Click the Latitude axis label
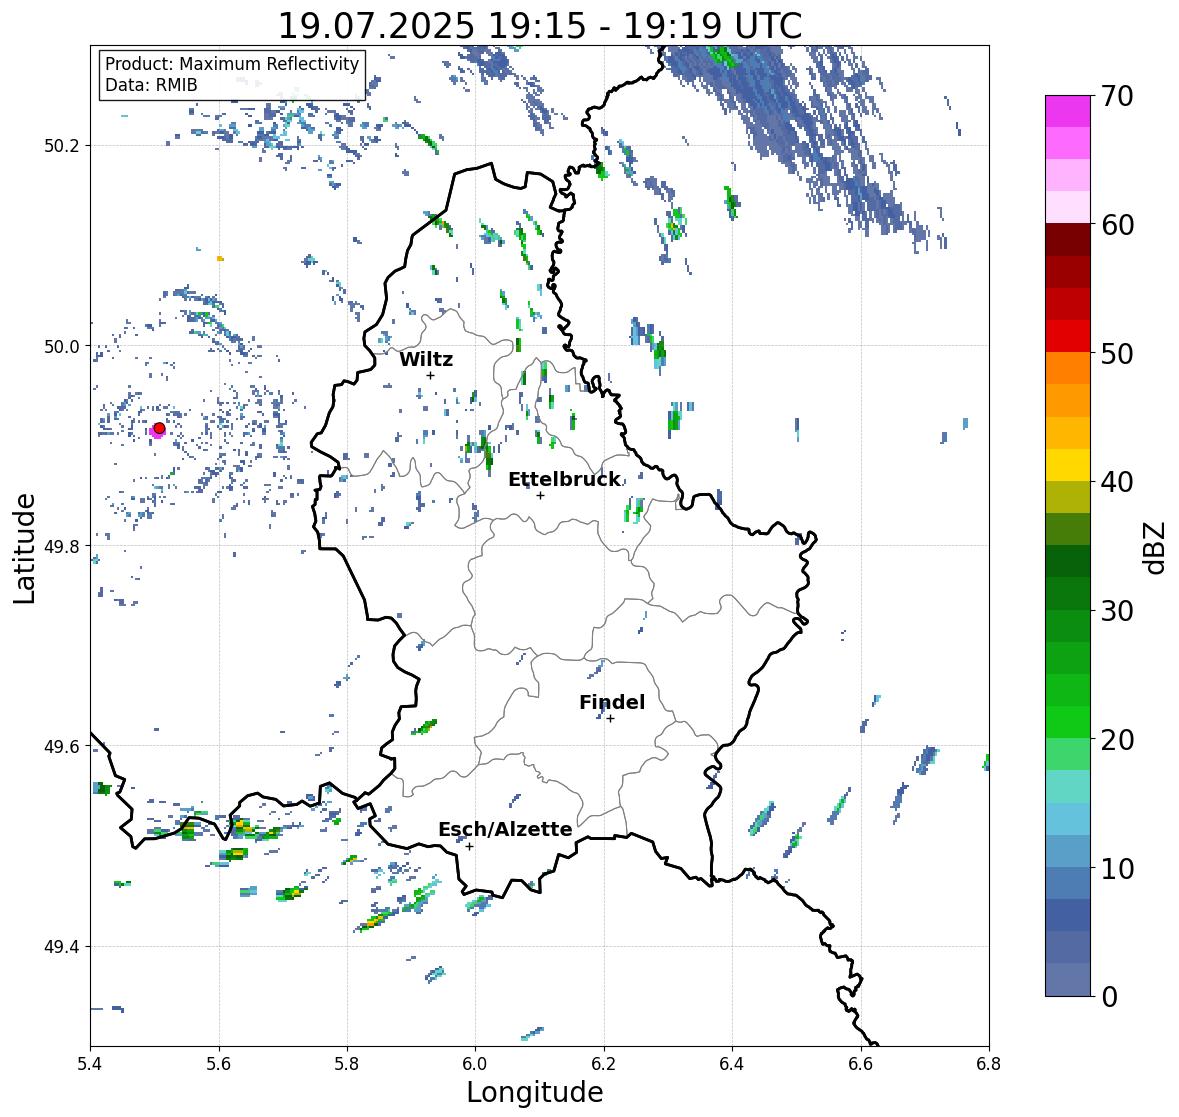 (25, 548)
